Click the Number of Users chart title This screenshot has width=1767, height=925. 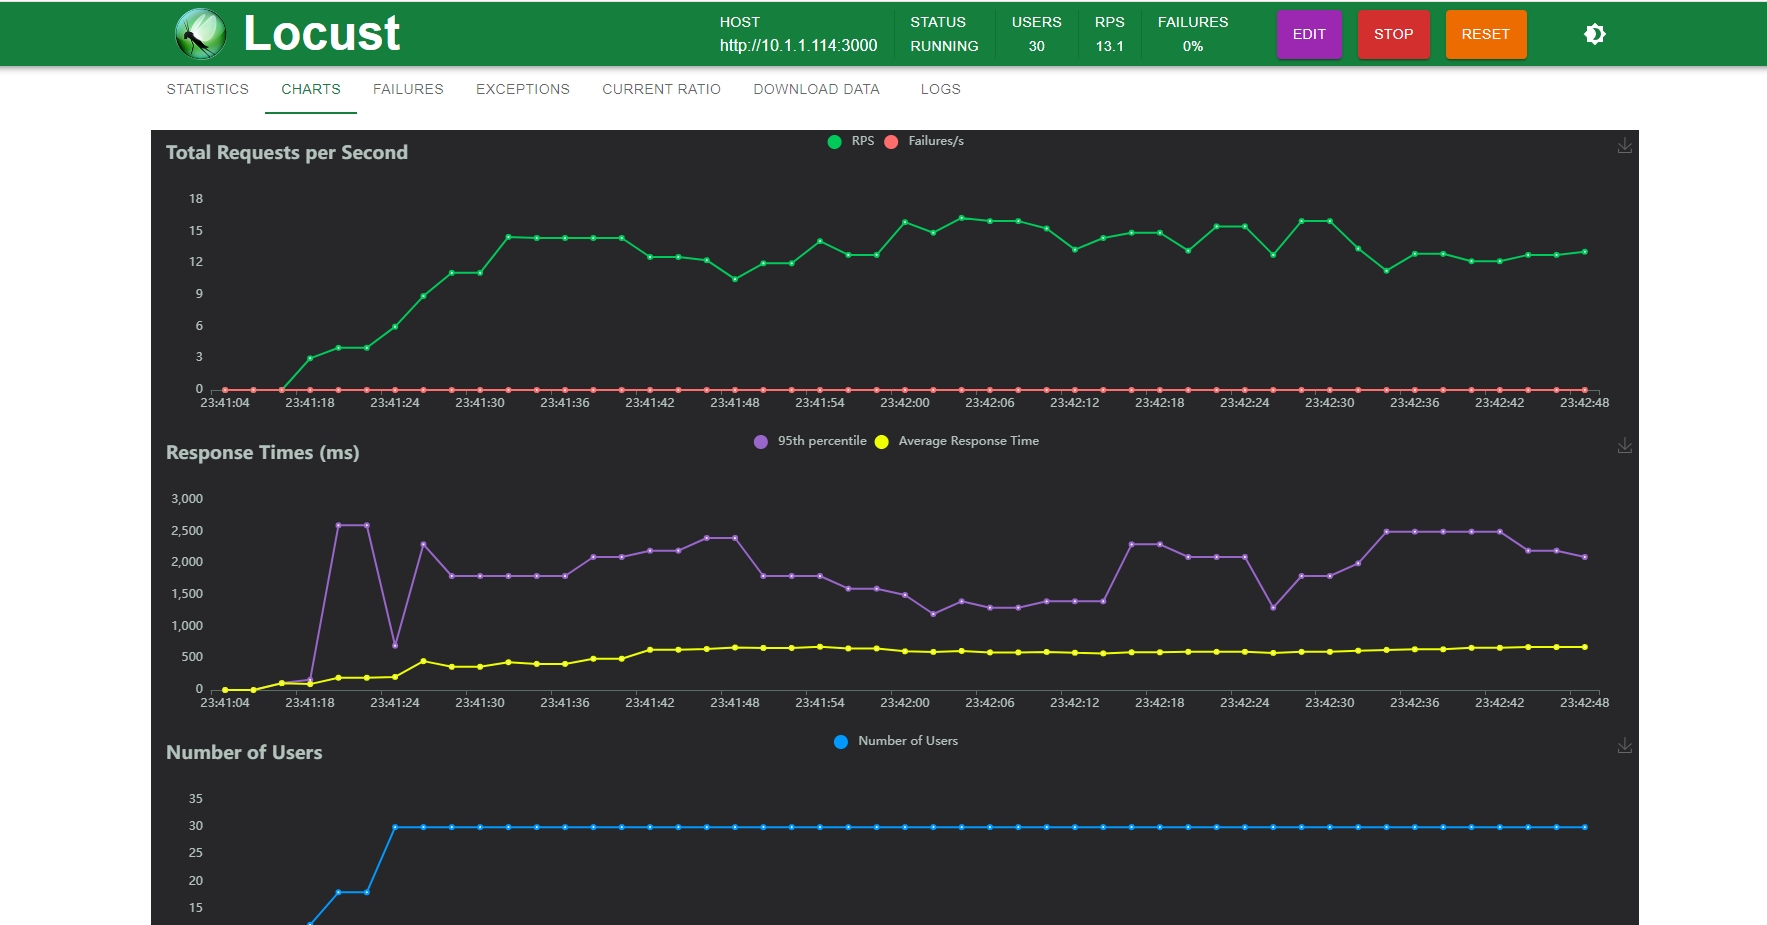[244, 752]
